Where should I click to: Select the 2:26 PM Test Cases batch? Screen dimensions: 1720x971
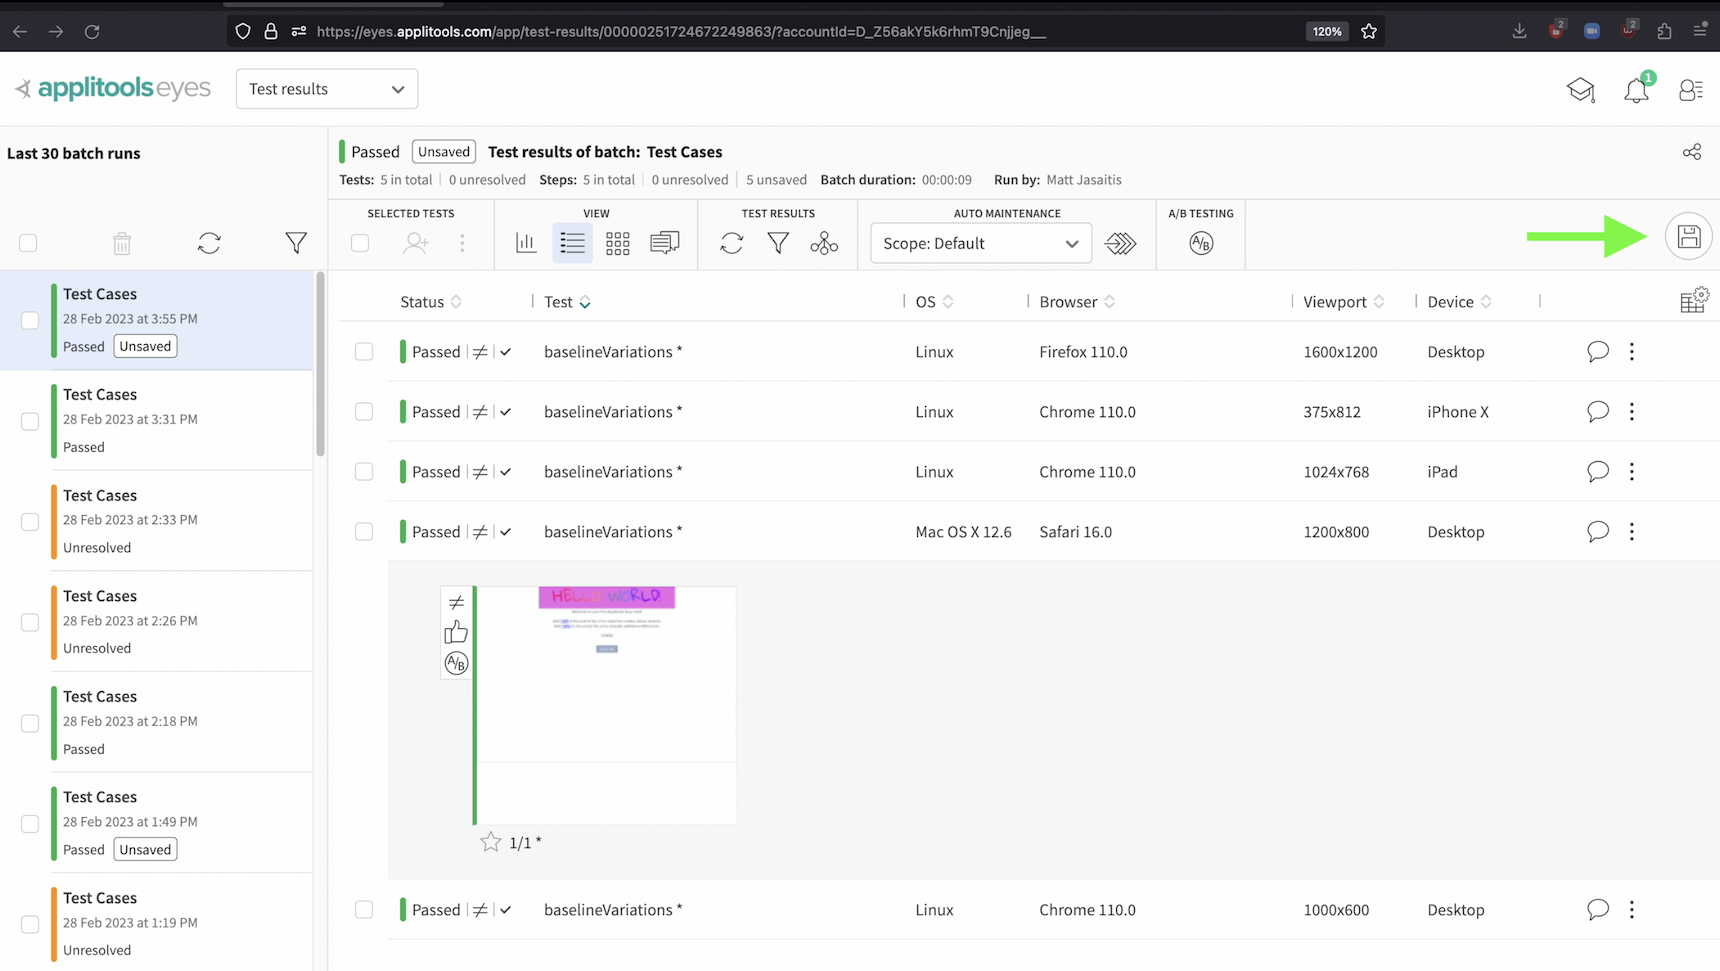[156, 622]
